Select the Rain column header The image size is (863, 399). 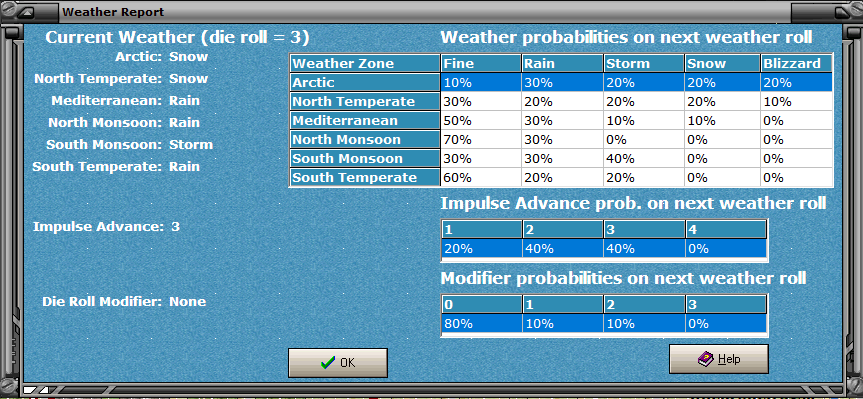(x=562, y=63)
